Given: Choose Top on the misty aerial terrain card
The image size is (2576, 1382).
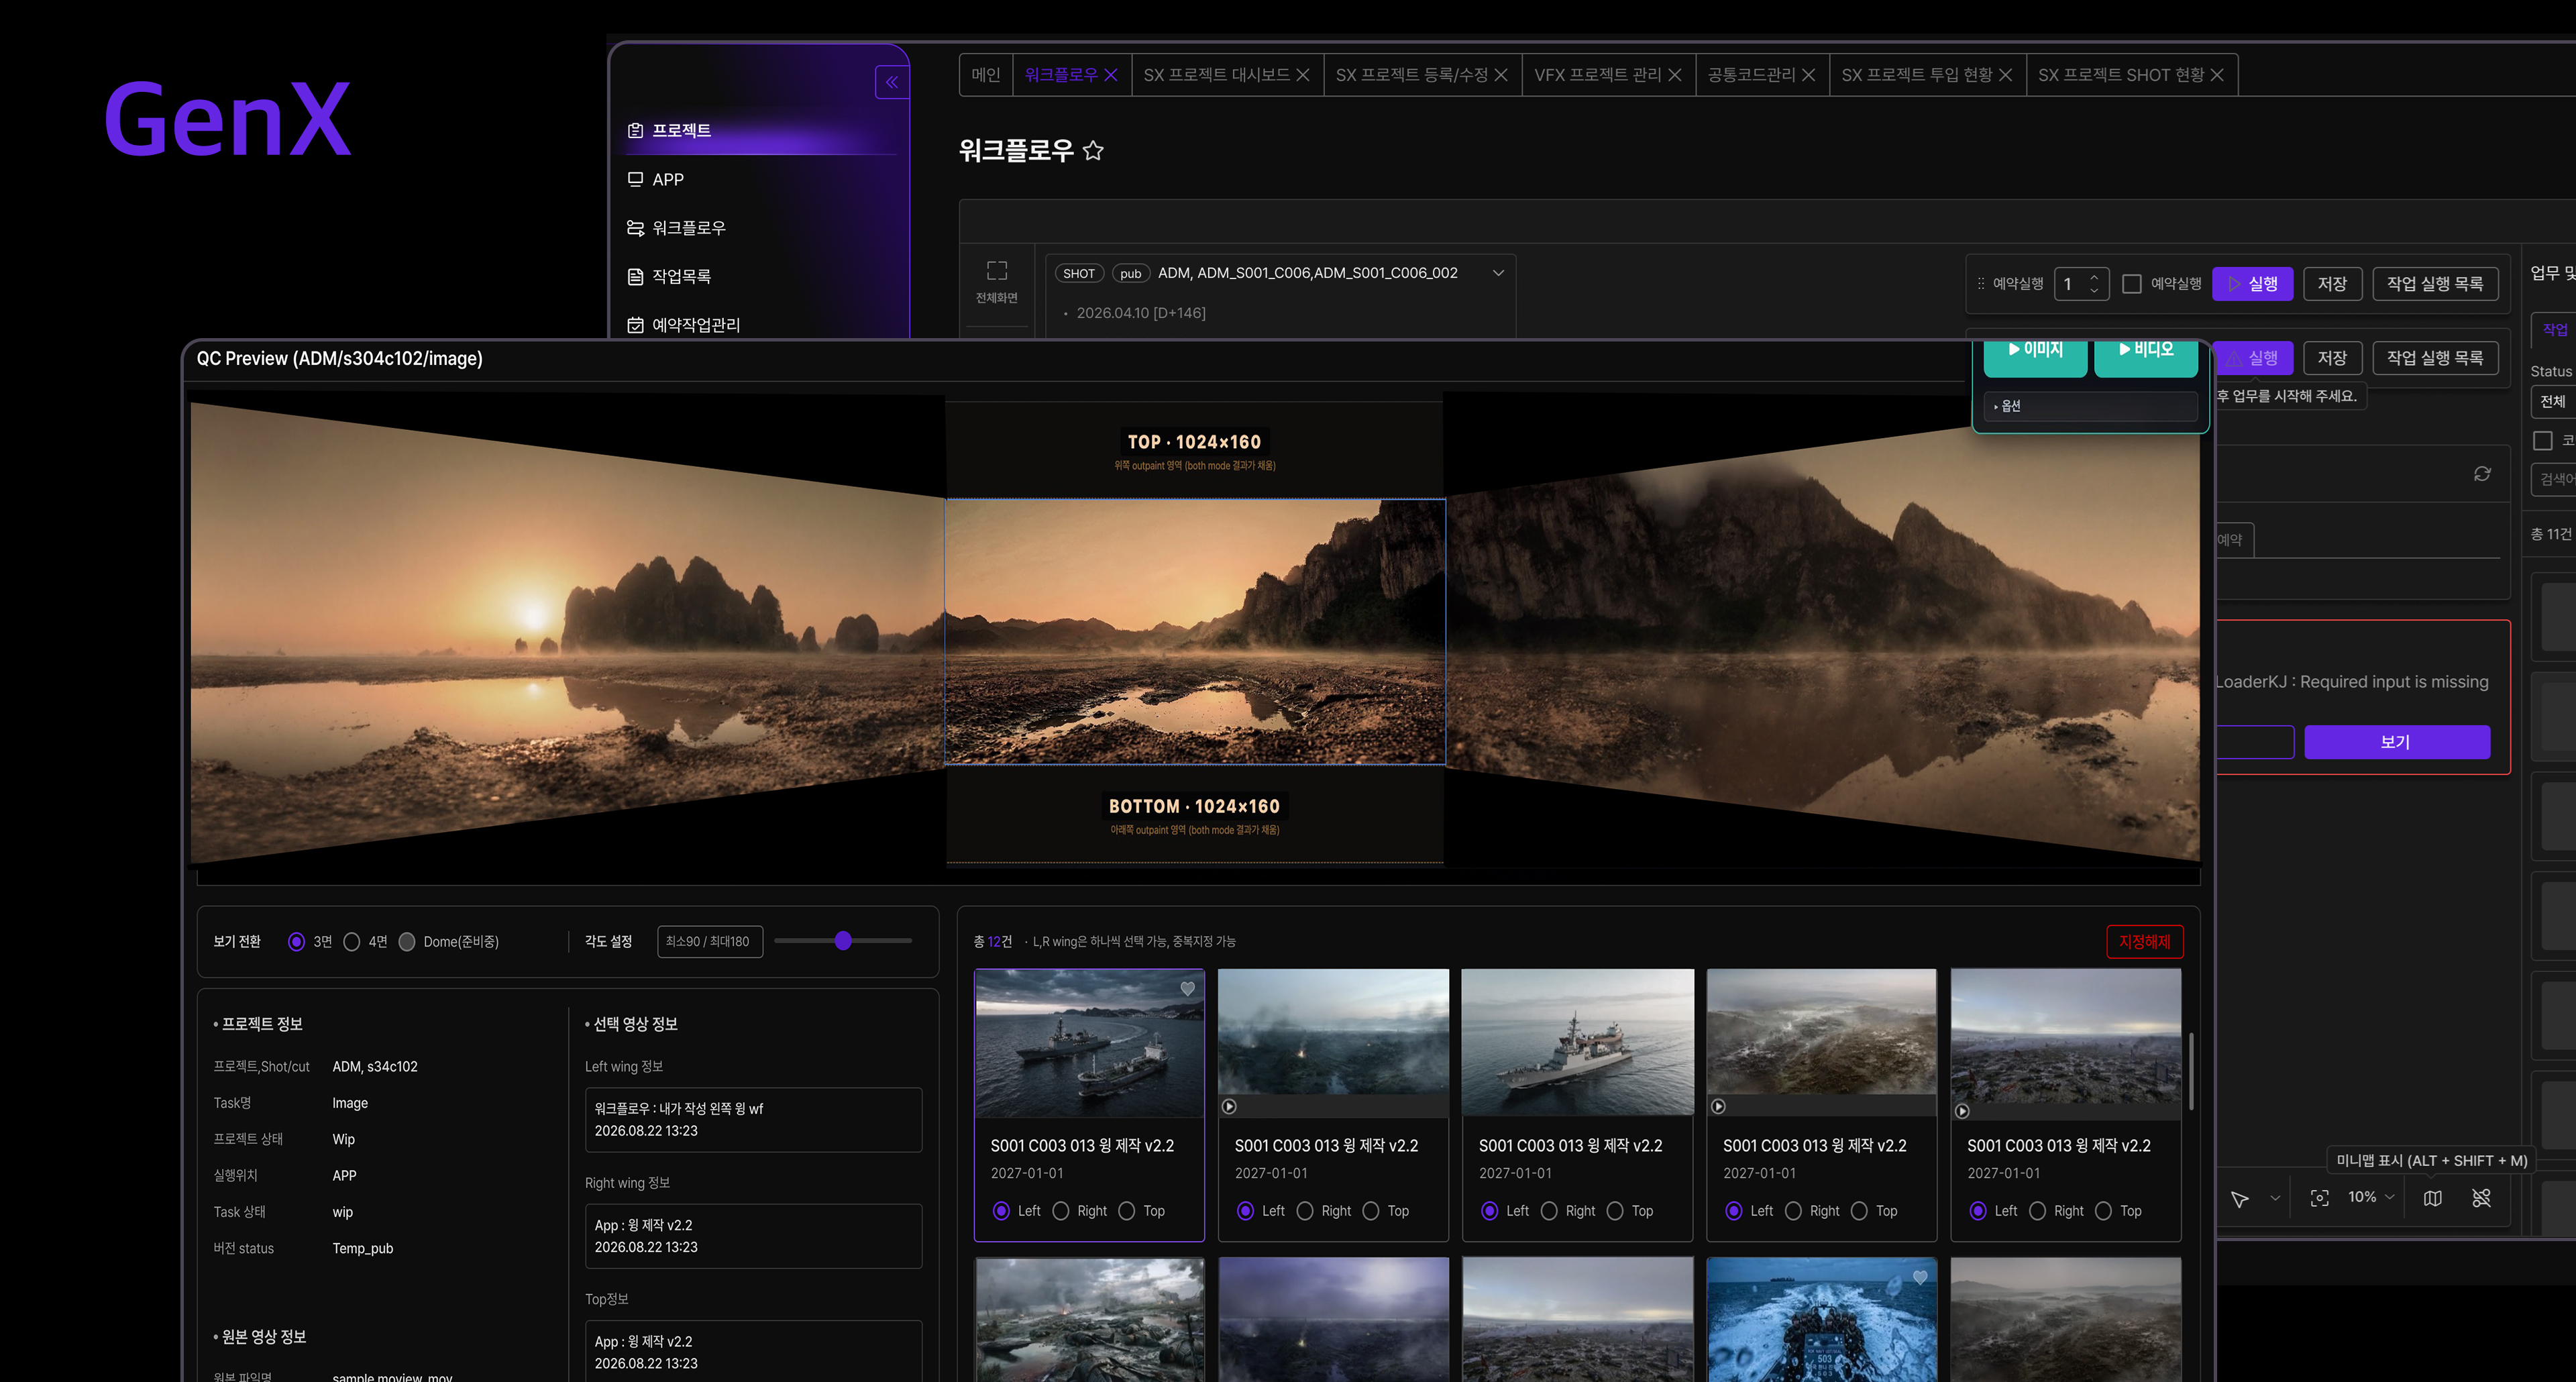Looking at the screenshot, I should pos(1859,1211).
